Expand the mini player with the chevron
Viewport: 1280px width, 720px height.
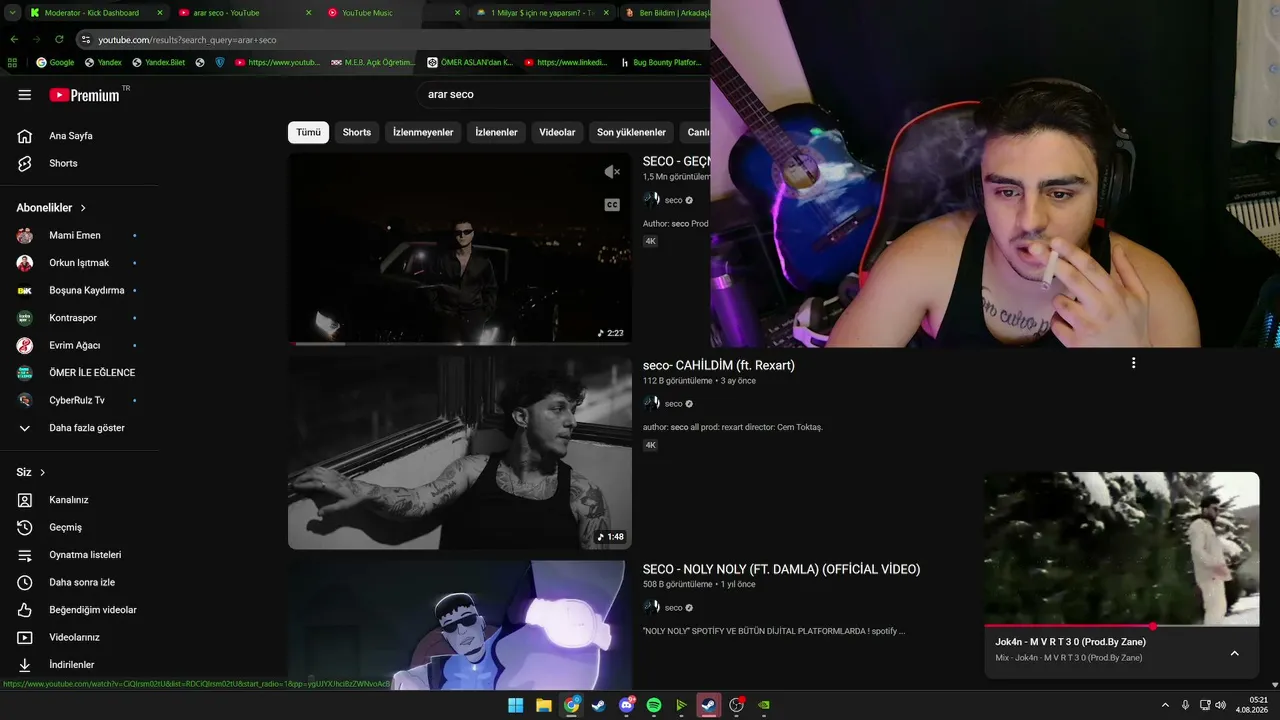pyautogui.click(x=1234, y=653)
